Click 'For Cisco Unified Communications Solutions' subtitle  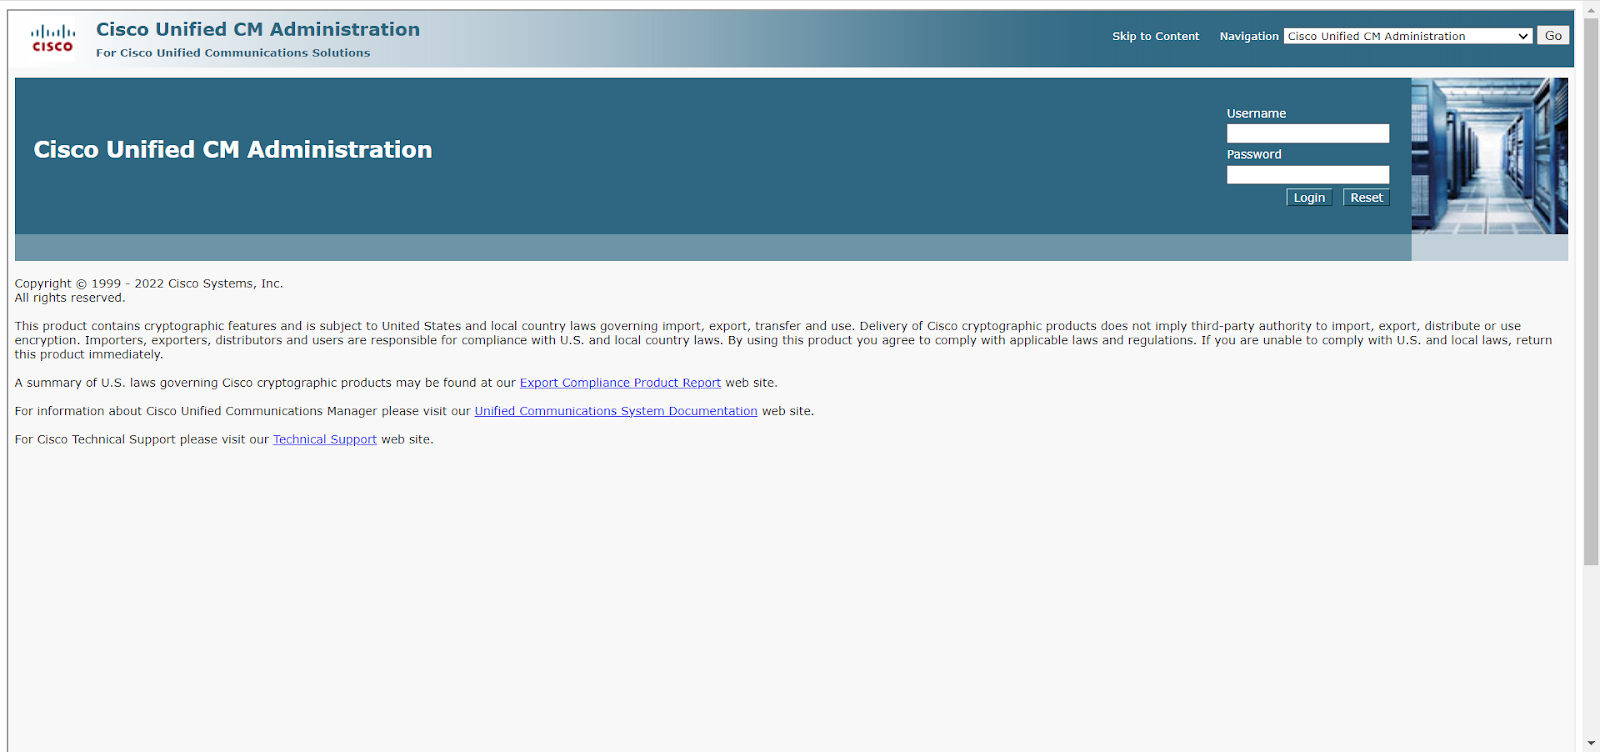tap(233, 53)
